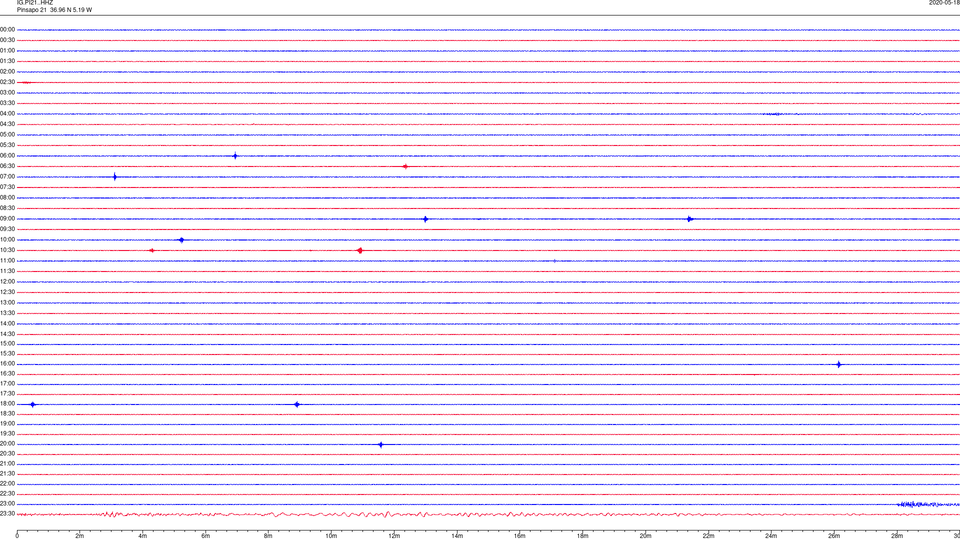Image resolution: width=960 pixels, height=540 pixels.
Task: Click the 19:30 time label
Action: click(7, 433)
